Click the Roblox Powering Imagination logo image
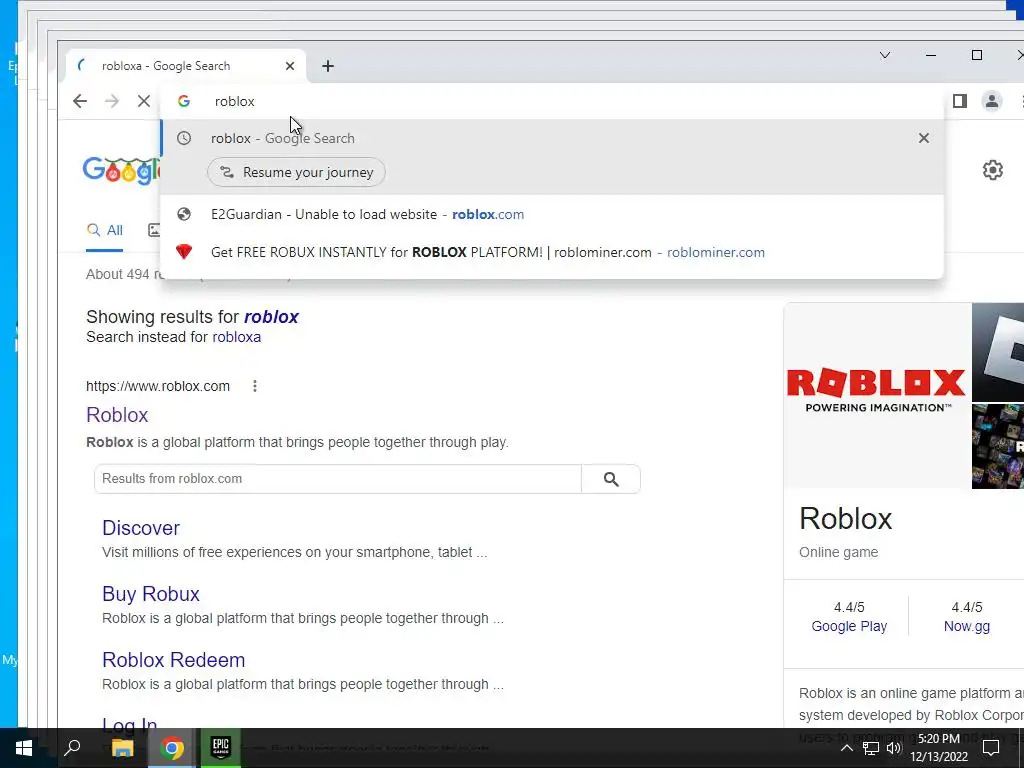1024x768 pixels. click(876, 395)
